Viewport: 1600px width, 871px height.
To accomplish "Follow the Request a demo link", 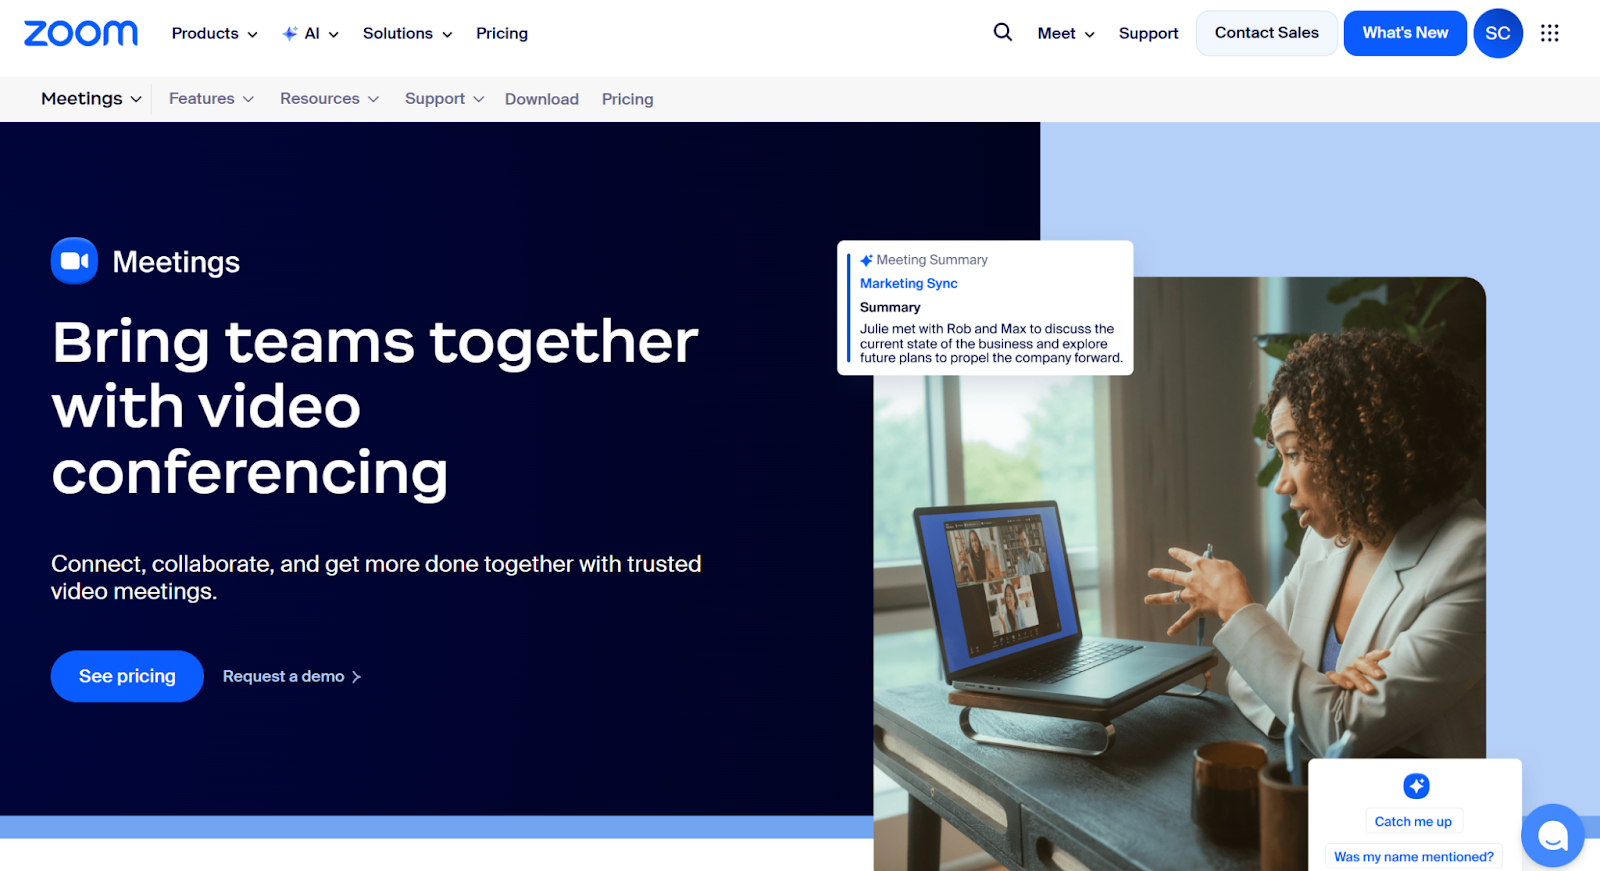I will (291, 676).
